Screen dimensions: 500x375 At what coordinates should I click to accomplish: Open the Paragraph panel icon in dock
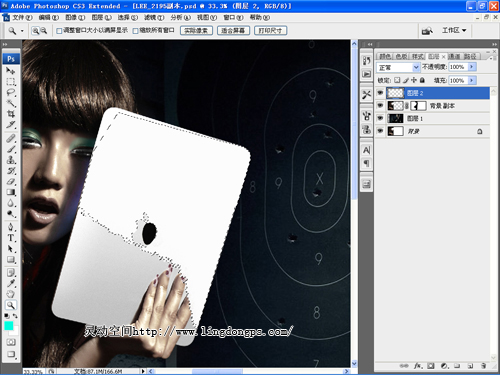(x=366, y=163)
